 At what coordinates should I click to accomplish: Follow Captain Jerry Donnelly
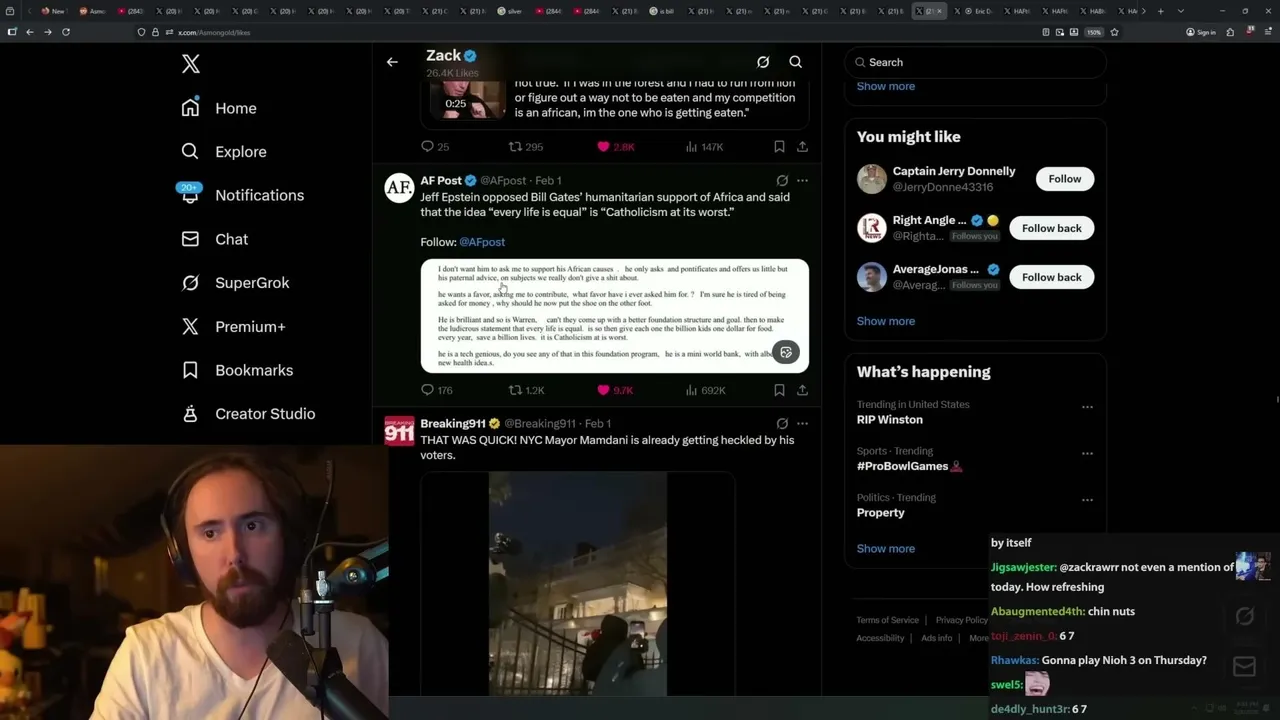tap(1065, 179)
